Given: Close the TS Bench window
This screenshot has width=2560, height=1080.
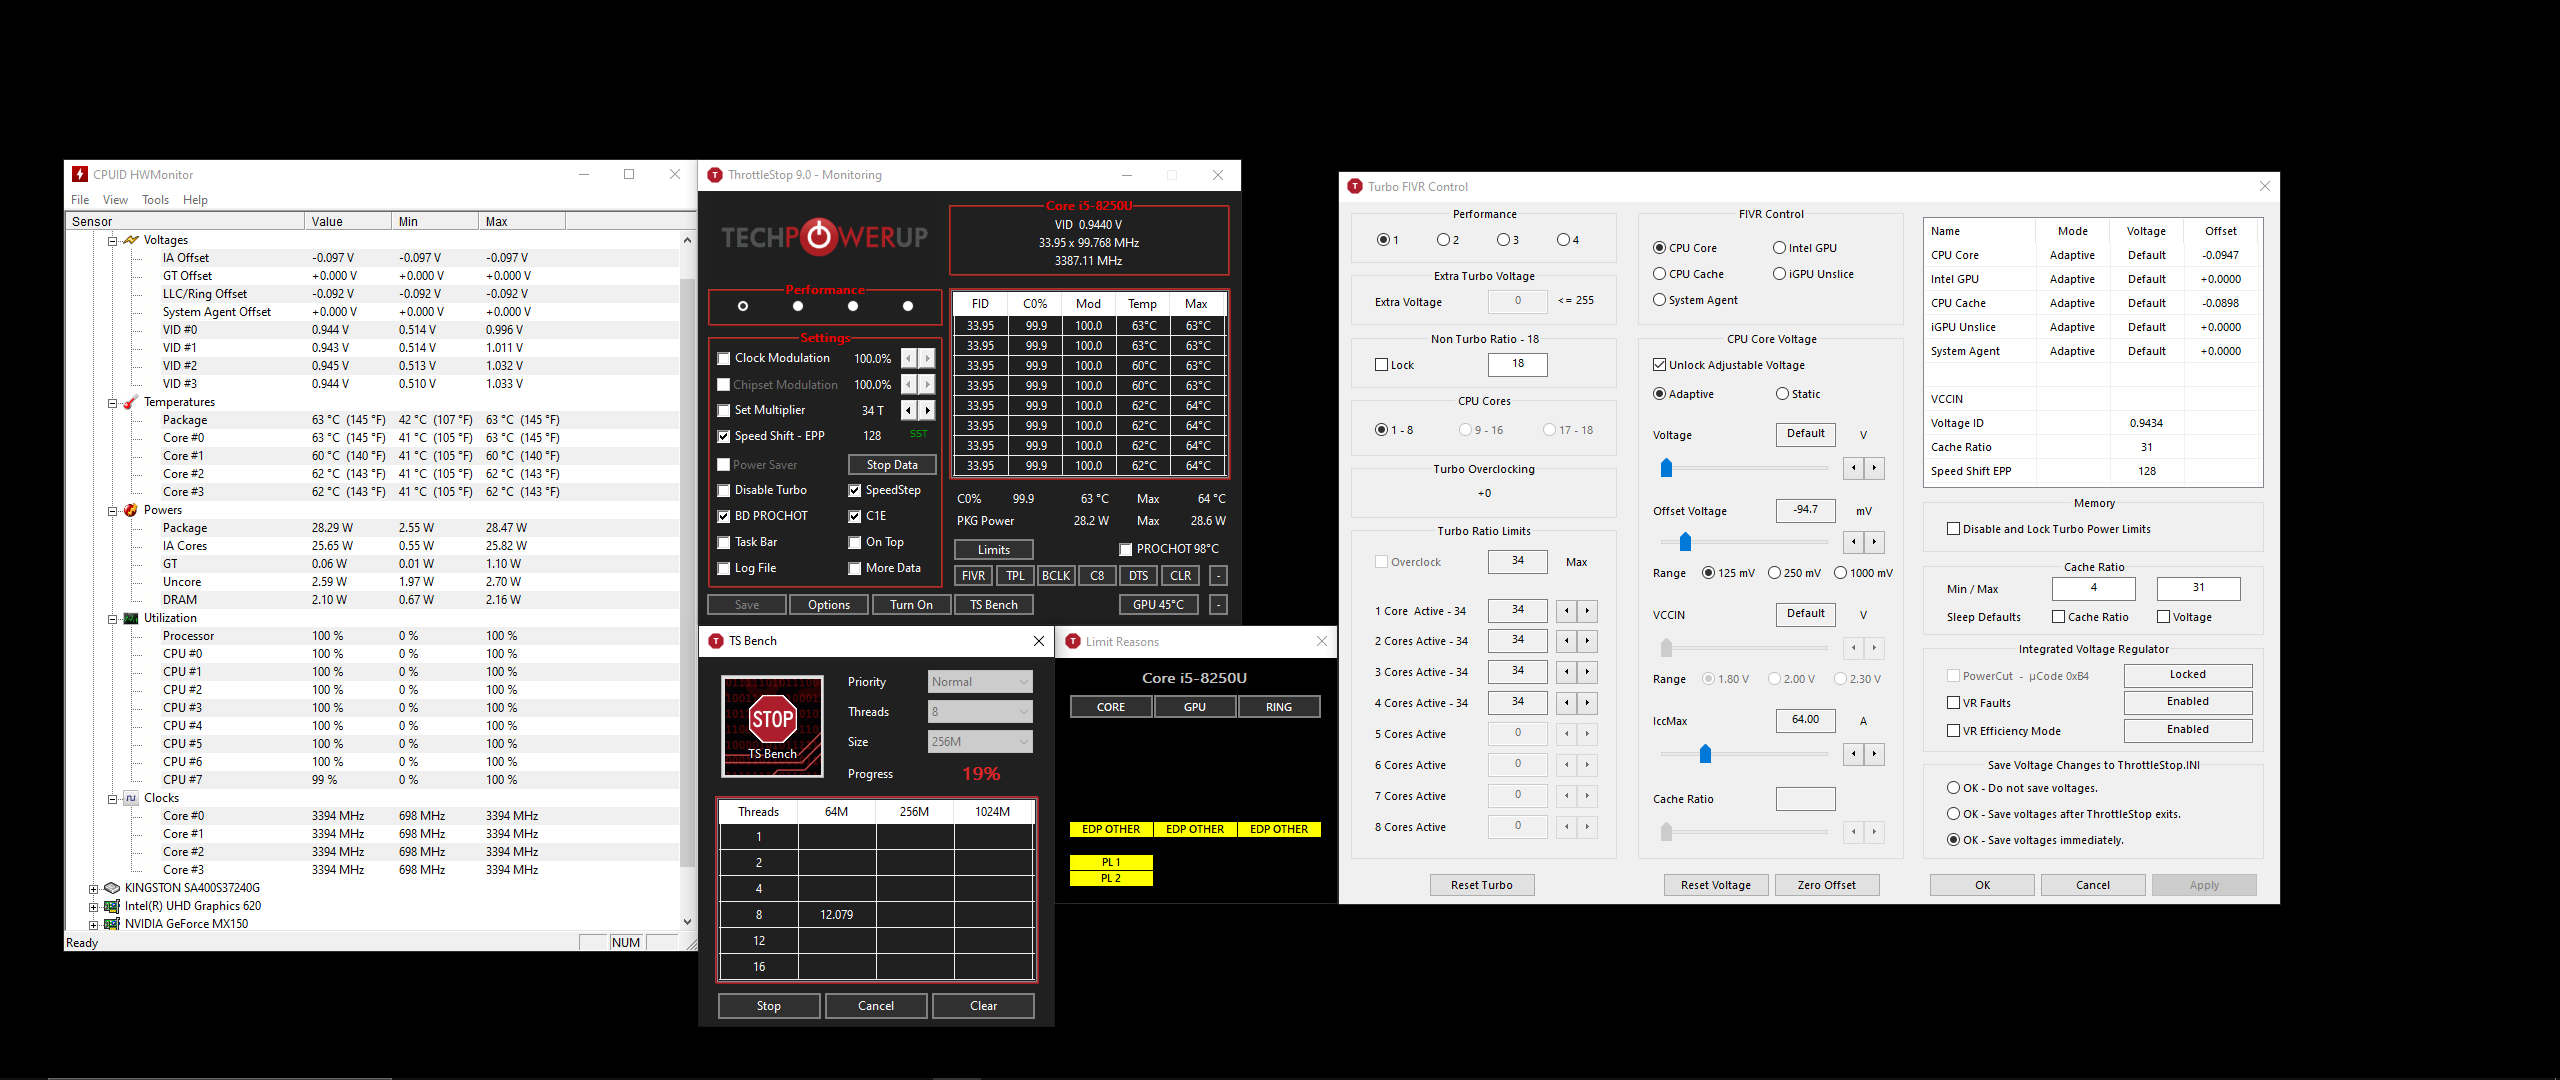Looking at the screenshot, I should [1038, 641].
